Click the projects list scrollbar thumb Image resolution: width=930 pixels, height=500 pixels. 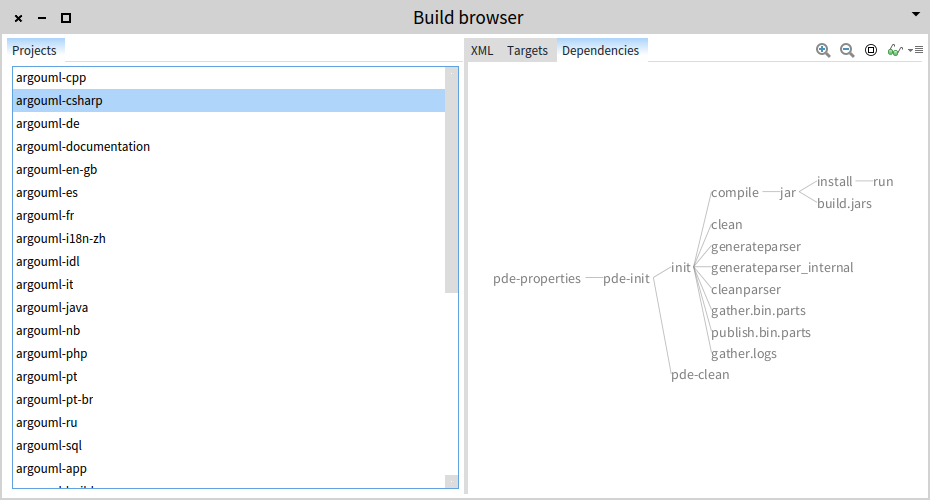(451, 186)
